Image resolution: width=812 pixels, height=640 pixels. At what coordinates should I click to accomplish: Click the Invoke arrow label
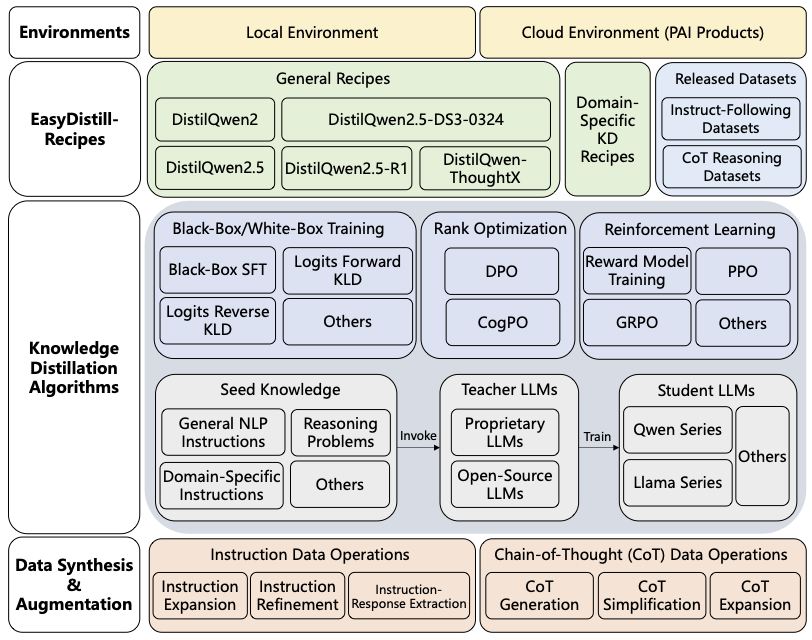pos(418,436)
